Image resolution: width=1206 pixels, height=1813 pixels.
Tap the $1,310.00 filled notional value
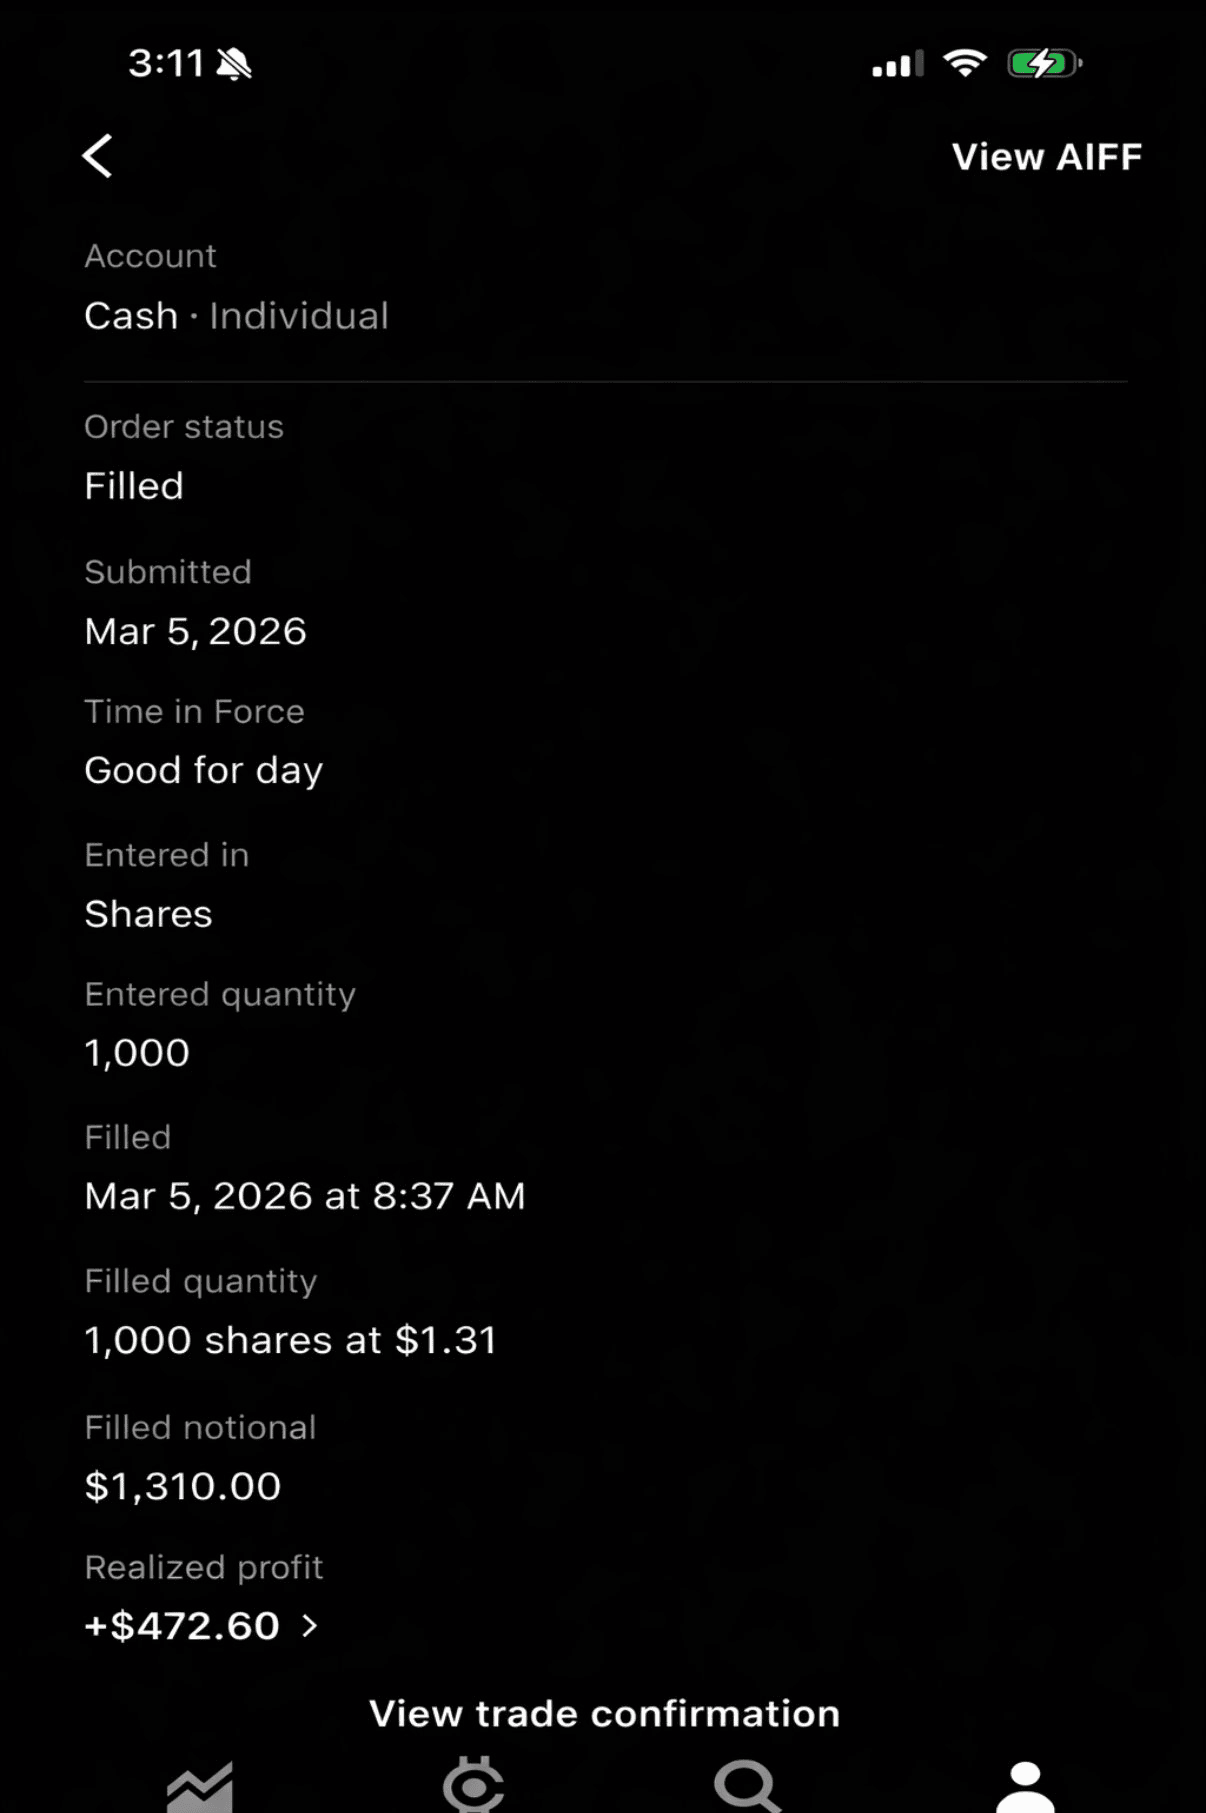point(183,1486)
